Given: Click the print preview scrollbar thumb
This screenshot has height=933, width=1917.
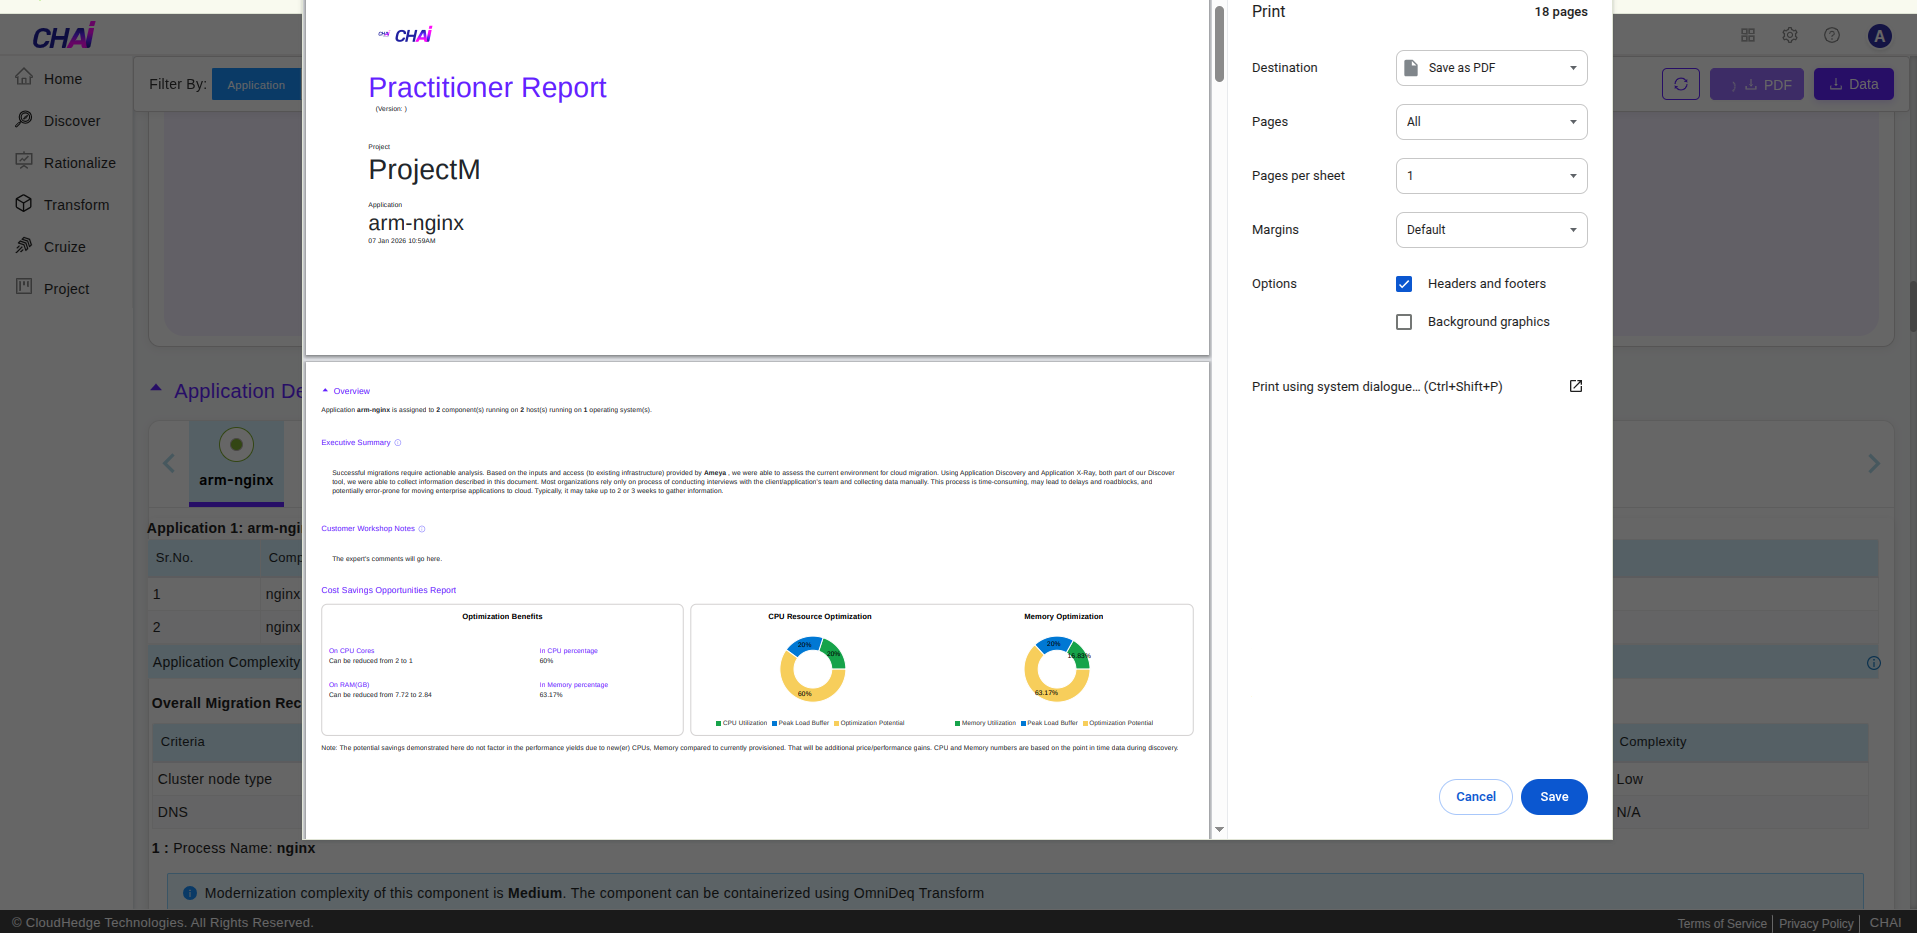Looking at the screenshot, I should [x=1219, y=44].
